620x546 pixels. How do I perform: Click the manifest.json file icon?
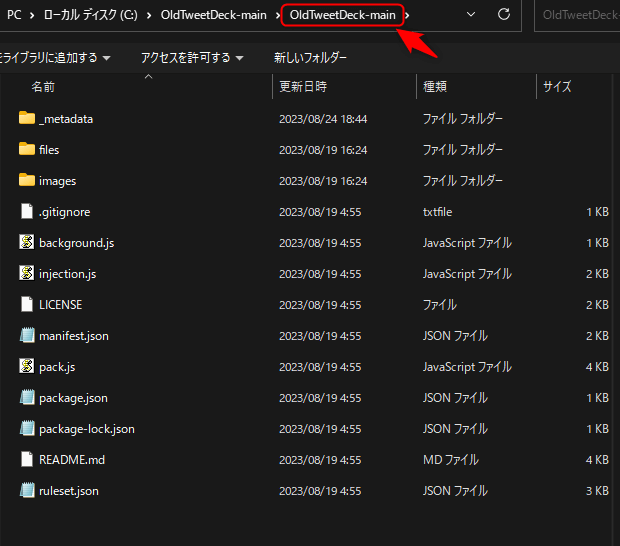coord(27,335)
